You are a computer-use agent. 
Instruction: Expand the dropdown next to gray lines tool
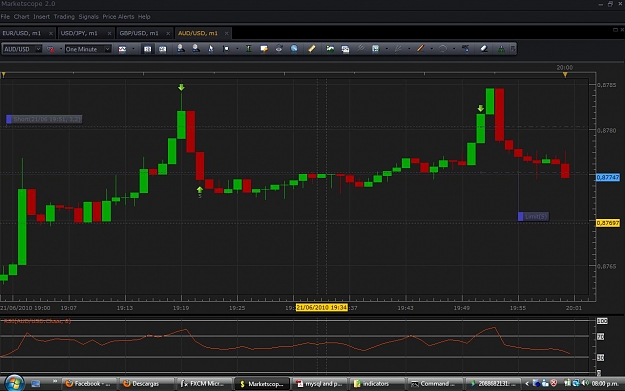409,49
